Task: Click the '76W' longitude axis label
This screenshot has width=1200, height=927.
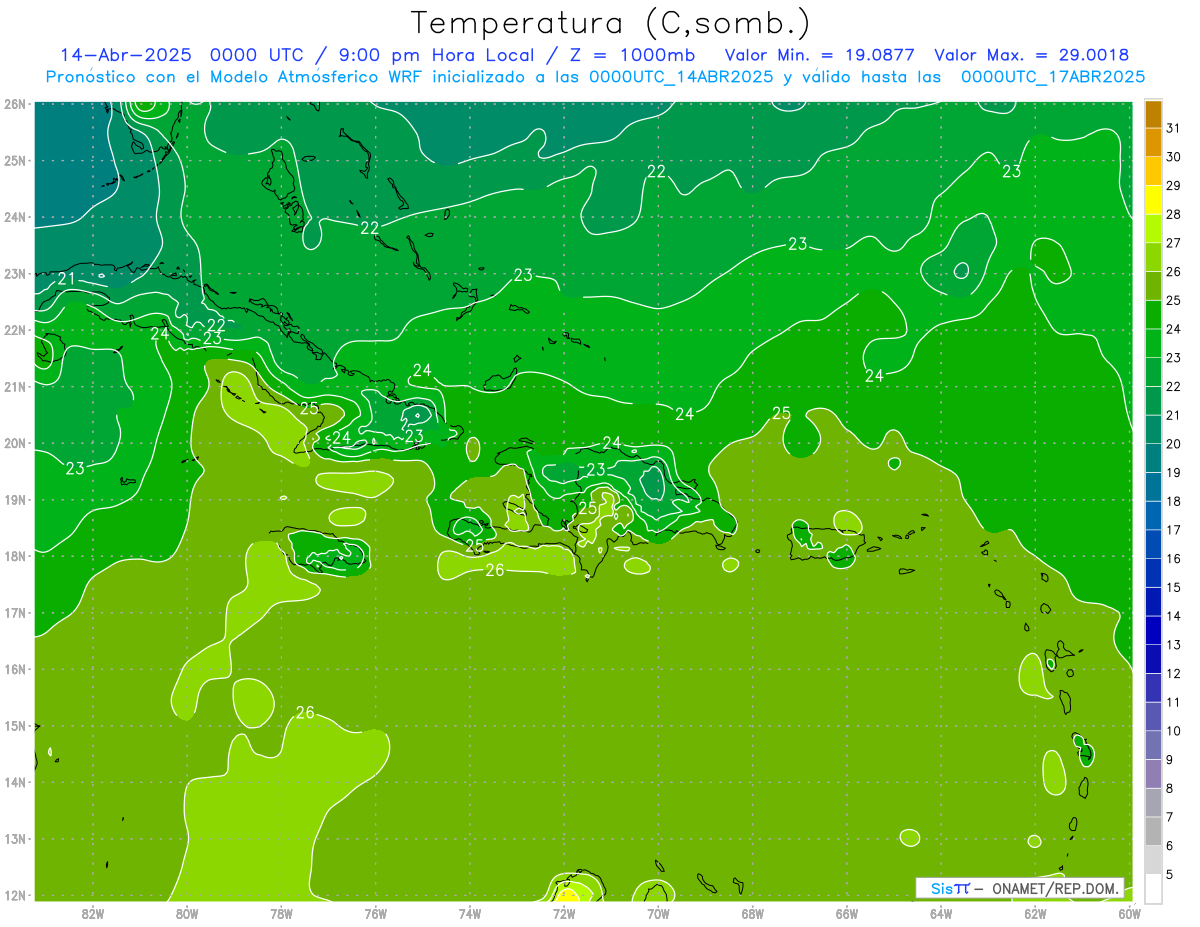Action: (x=376, y=913)
